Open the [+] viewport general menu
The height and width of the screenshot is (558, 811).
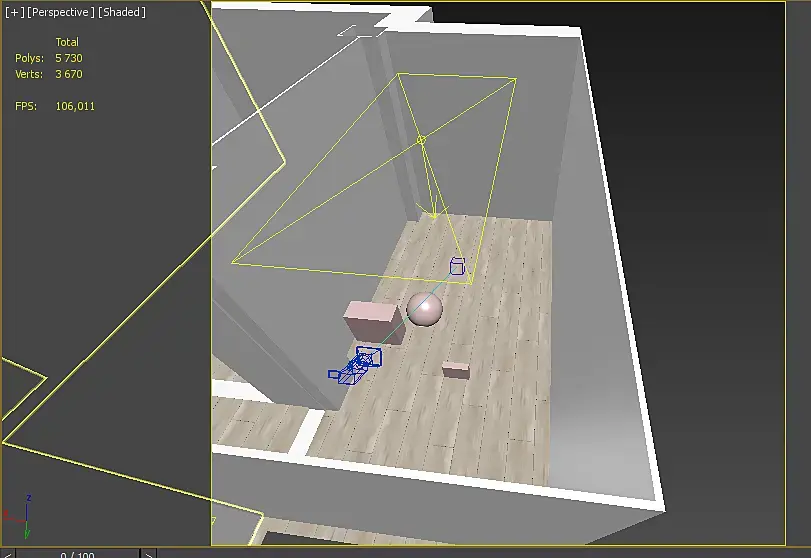tap(14, 12)
